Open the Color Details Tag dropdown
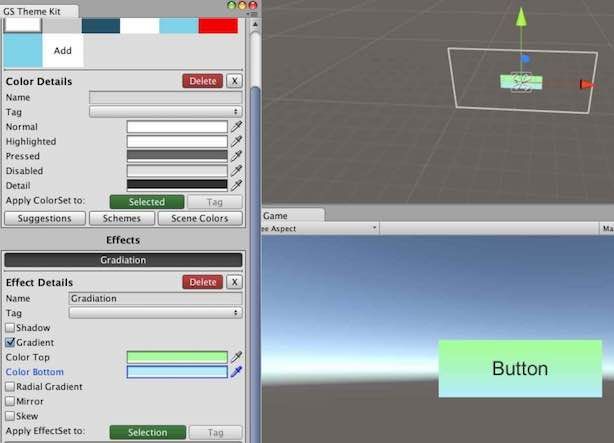The width and height of the screenshot is (614, 443). coord(166,112)
